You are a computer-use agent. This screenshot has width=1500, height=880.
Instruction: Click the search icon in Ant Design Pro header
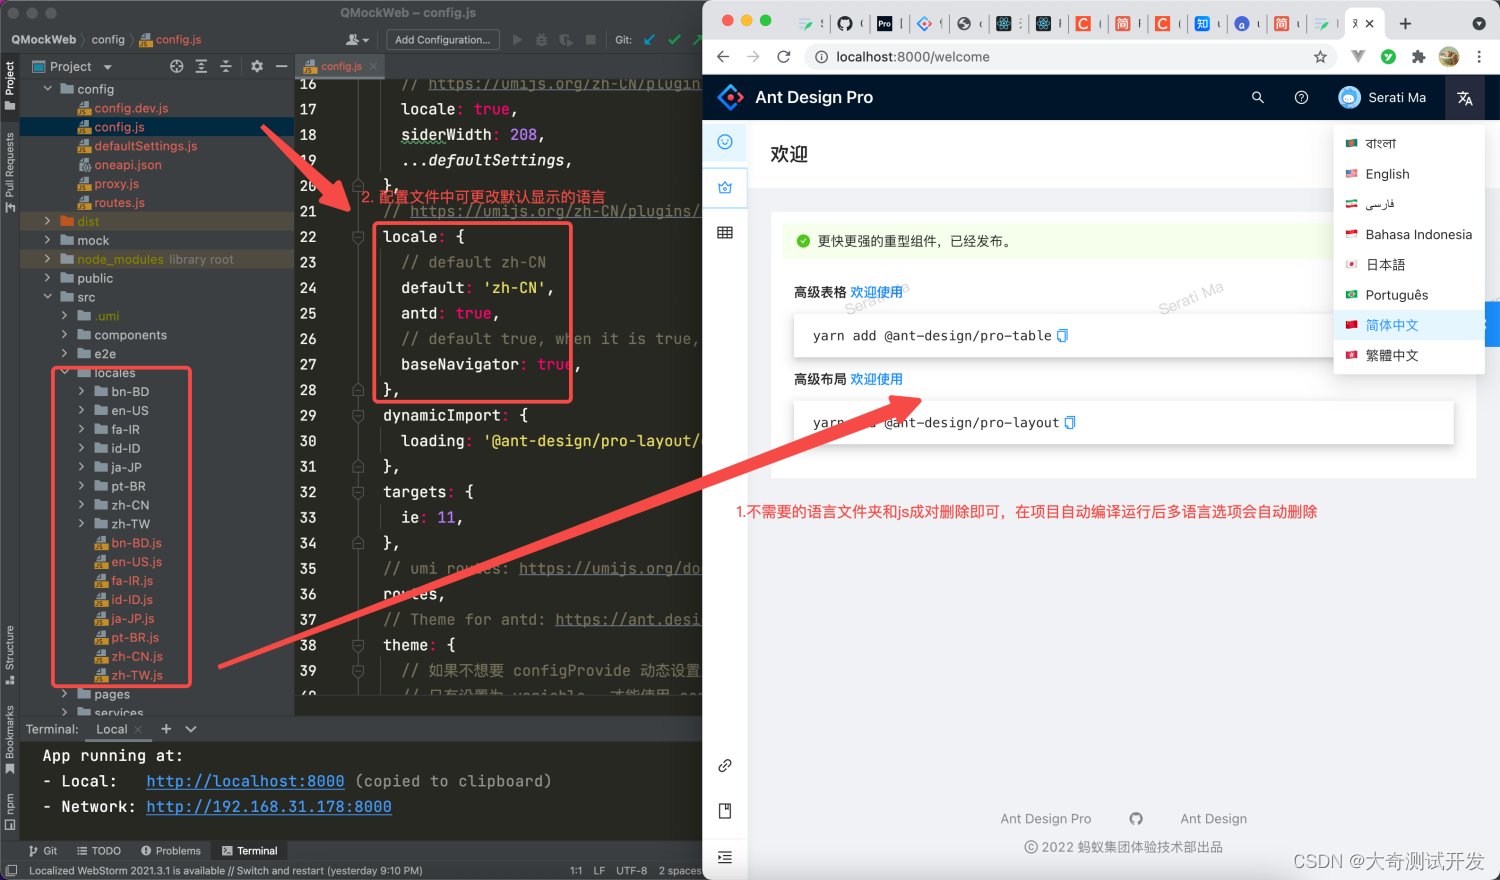pos(1258,98)
